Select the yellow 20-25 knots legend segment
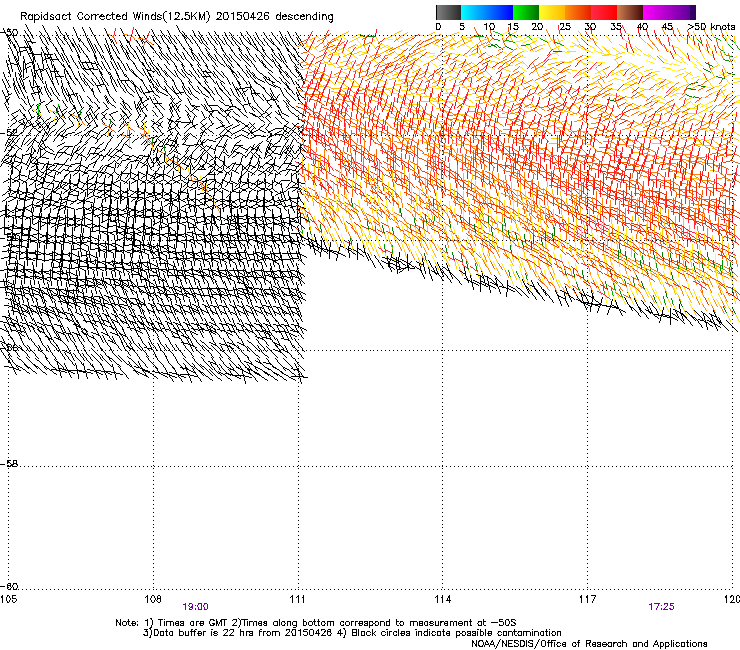This screenshot has width=740, height=650. (x=552, y=12)
